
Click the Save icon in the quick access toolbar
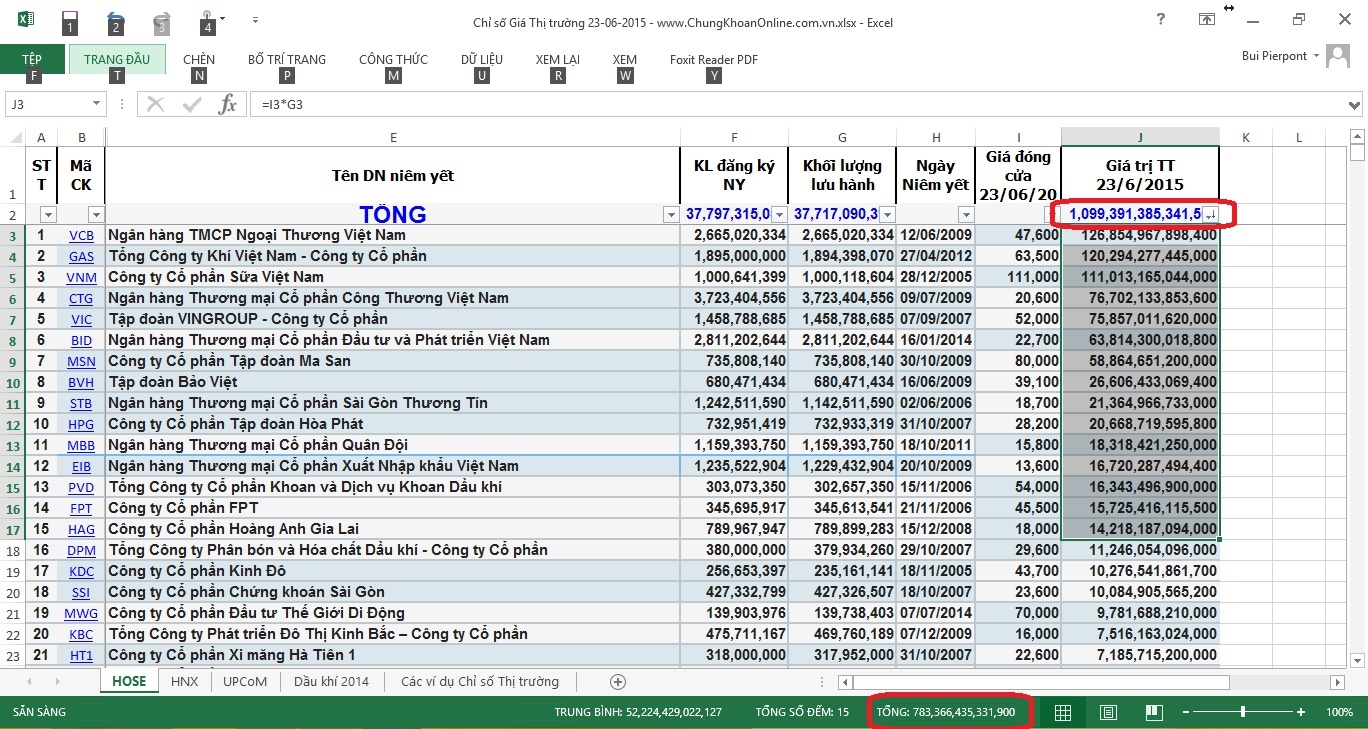pos(69,19)
